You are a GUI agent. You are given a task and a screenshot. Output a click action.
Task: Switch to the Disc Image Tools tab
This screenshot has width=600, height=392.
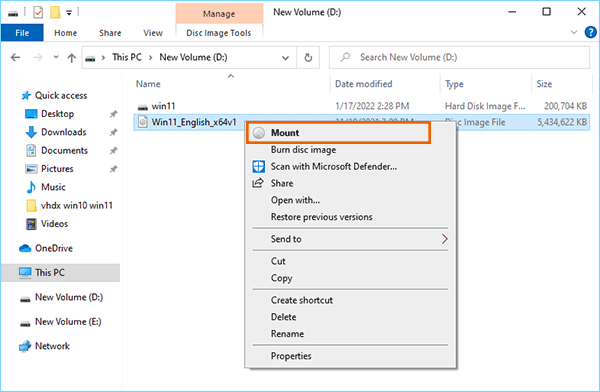click(x=218, y=33)
